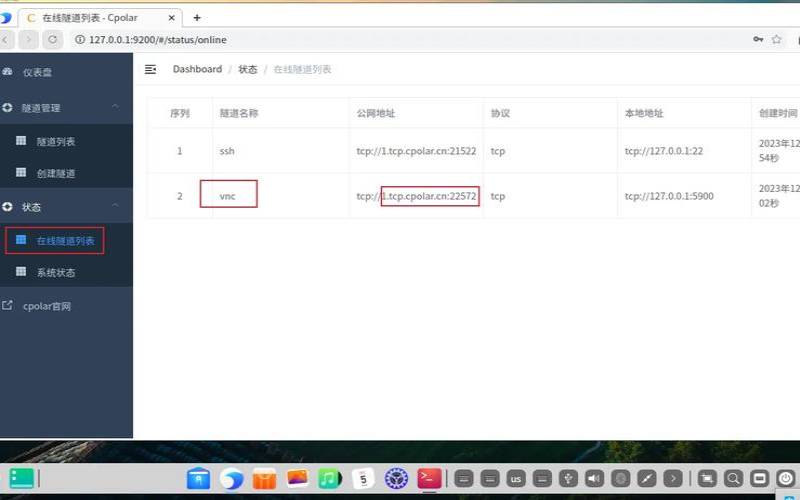Click the volume speaker tray icon
The height and width of the screenshot is (500, 800).
pos(594,479)
